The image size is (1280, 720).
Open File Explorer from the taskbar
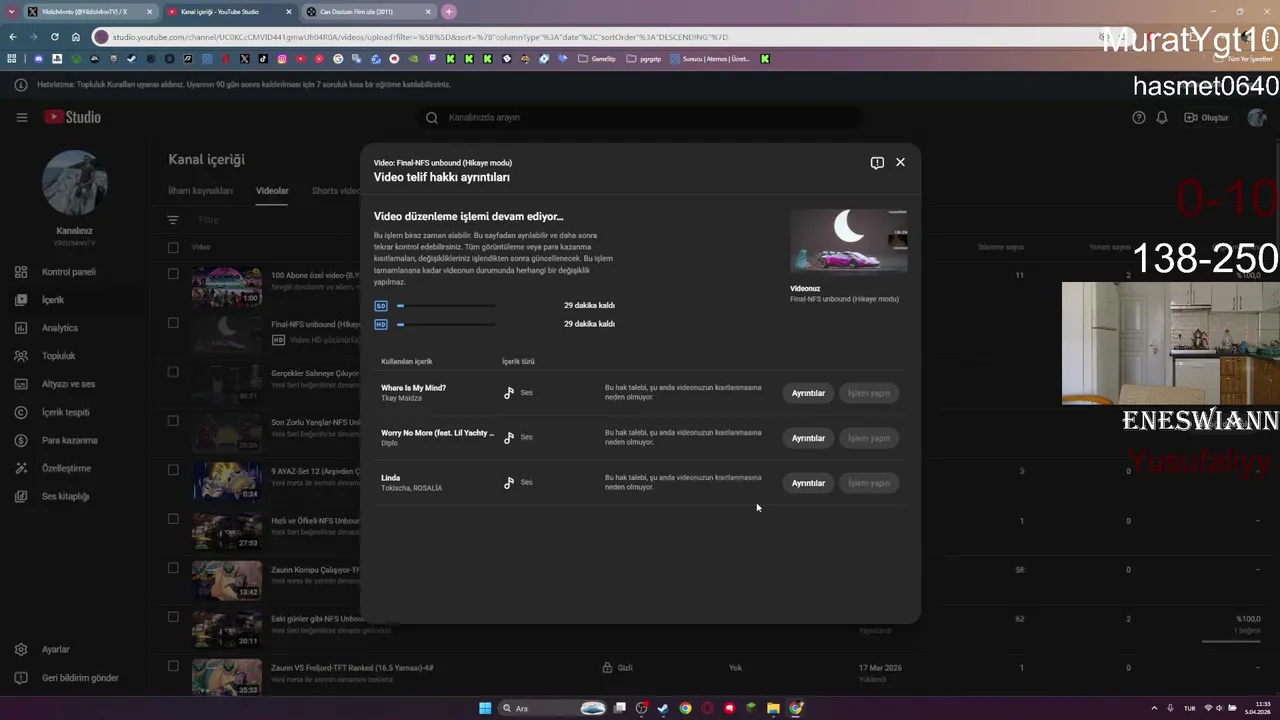773,708
